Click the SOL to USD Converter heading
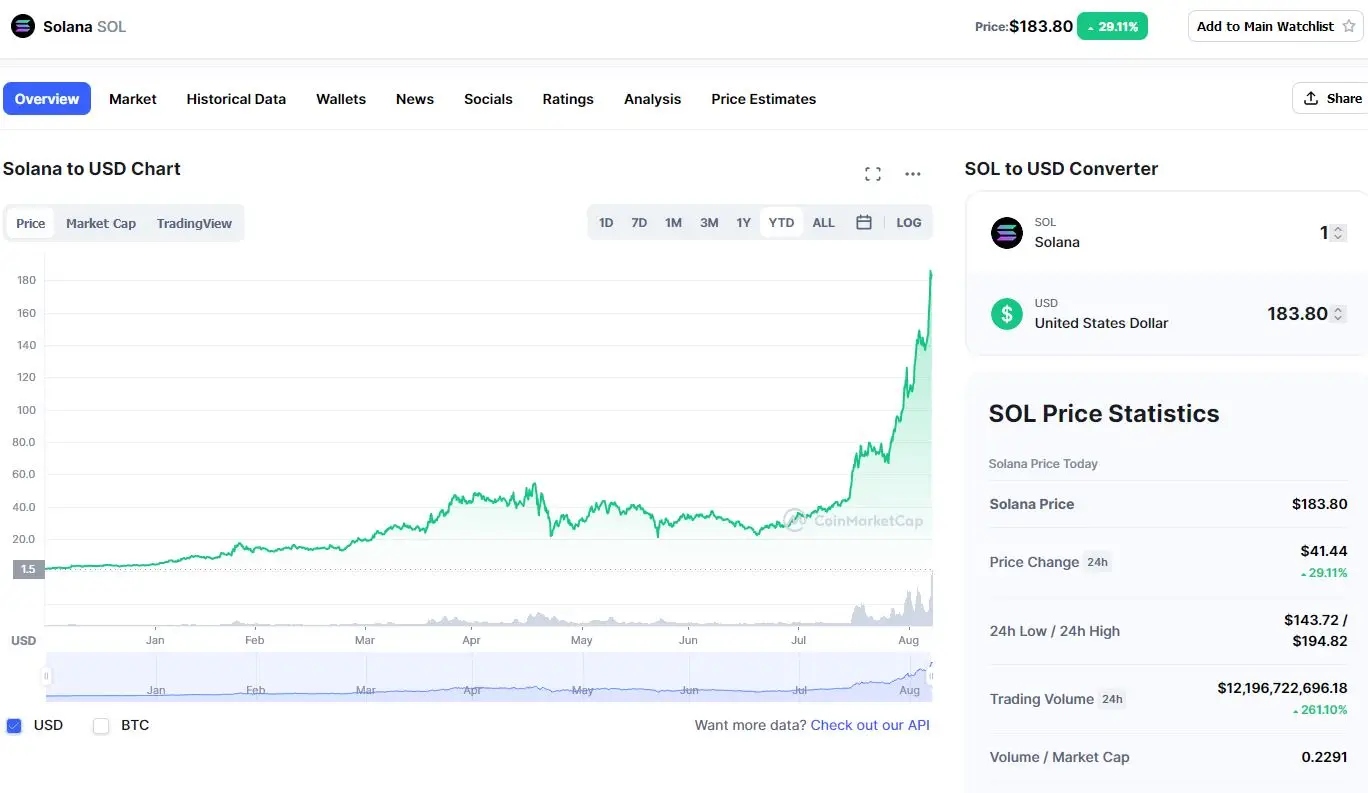This screenshot has width=1368, height=793. click(1061, 169)
